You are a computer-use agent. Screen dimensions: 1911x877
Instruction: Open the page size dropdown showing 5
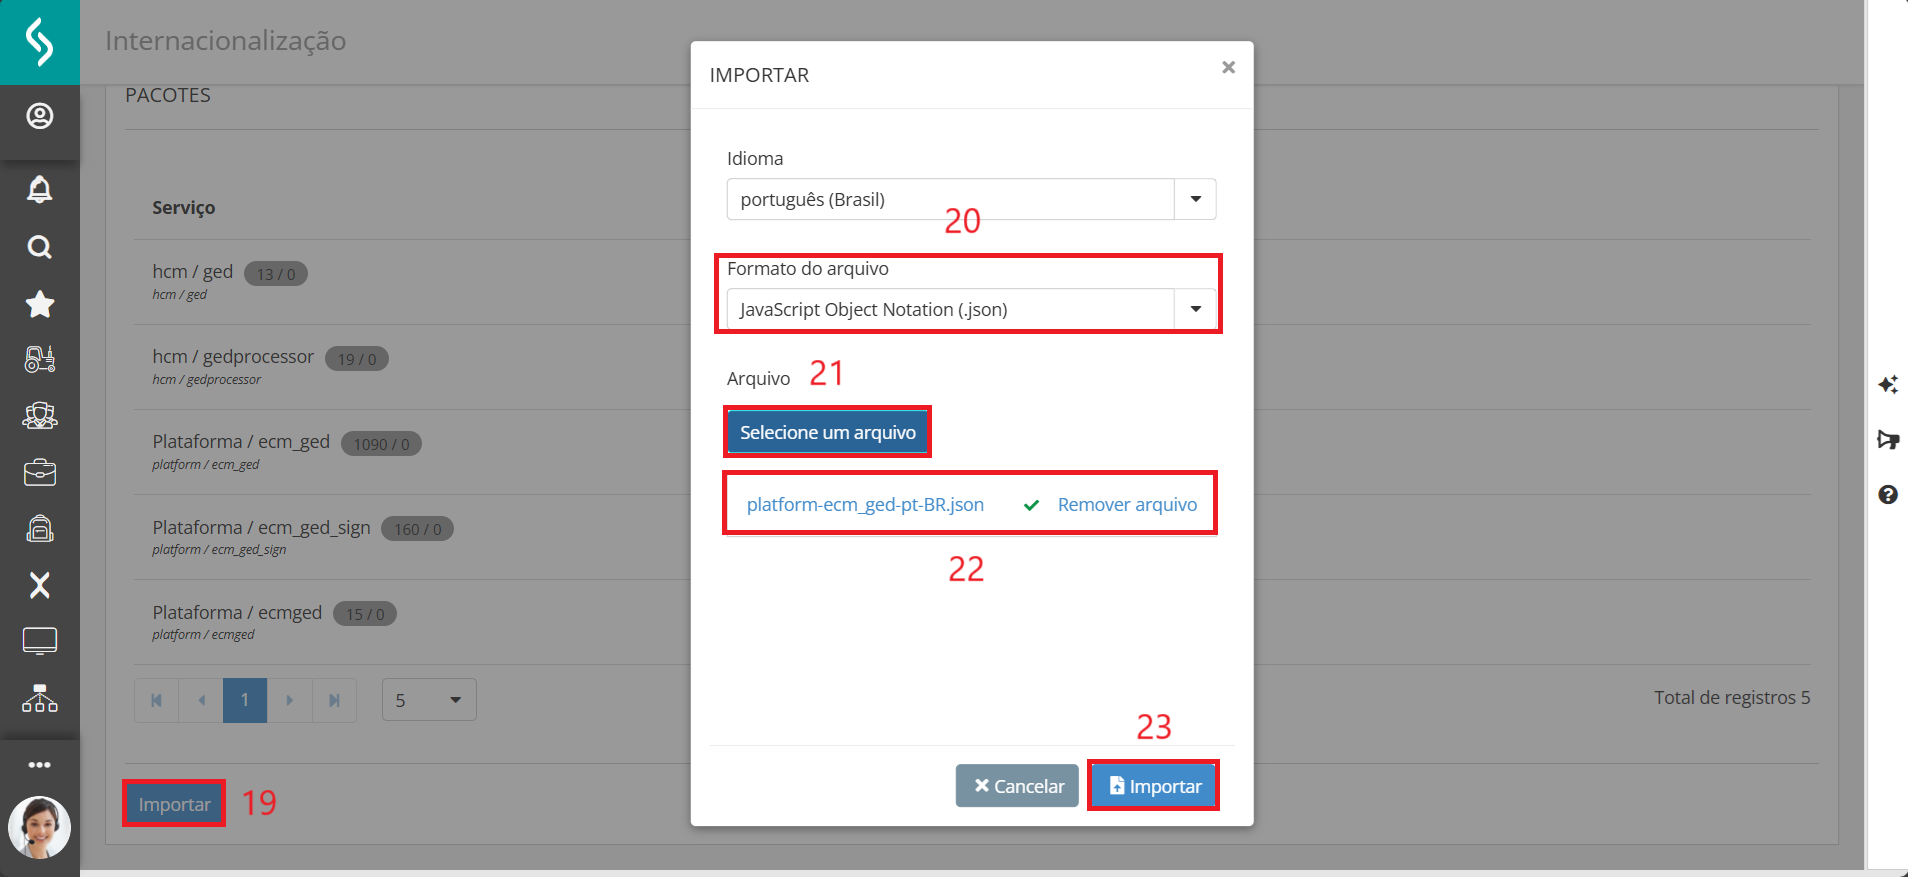click(429, 700)
